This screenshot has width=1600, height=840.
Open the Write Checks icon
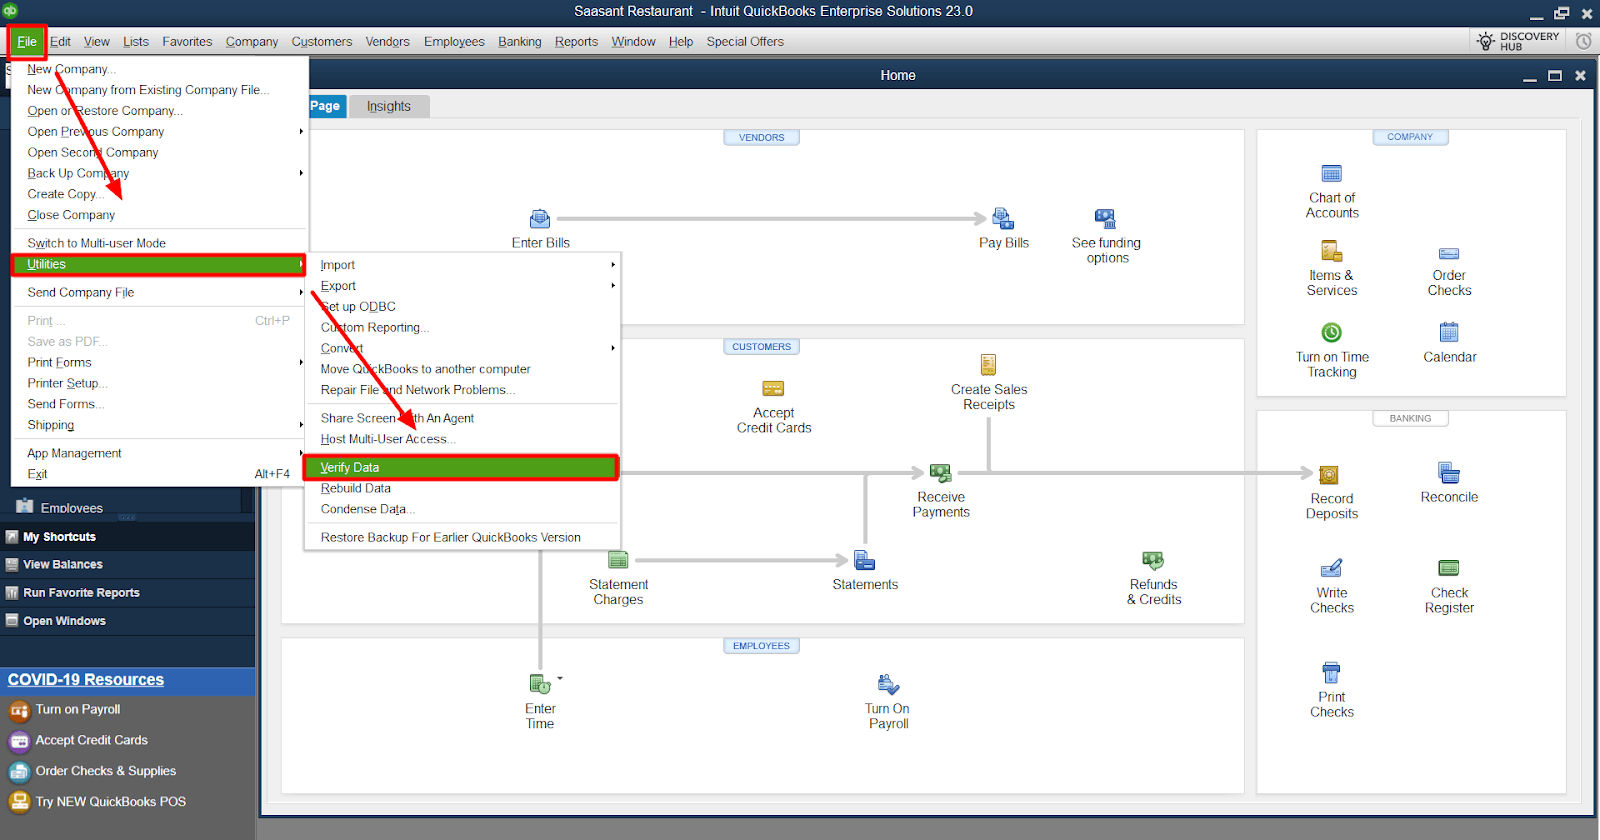(x=1331, y=568)
